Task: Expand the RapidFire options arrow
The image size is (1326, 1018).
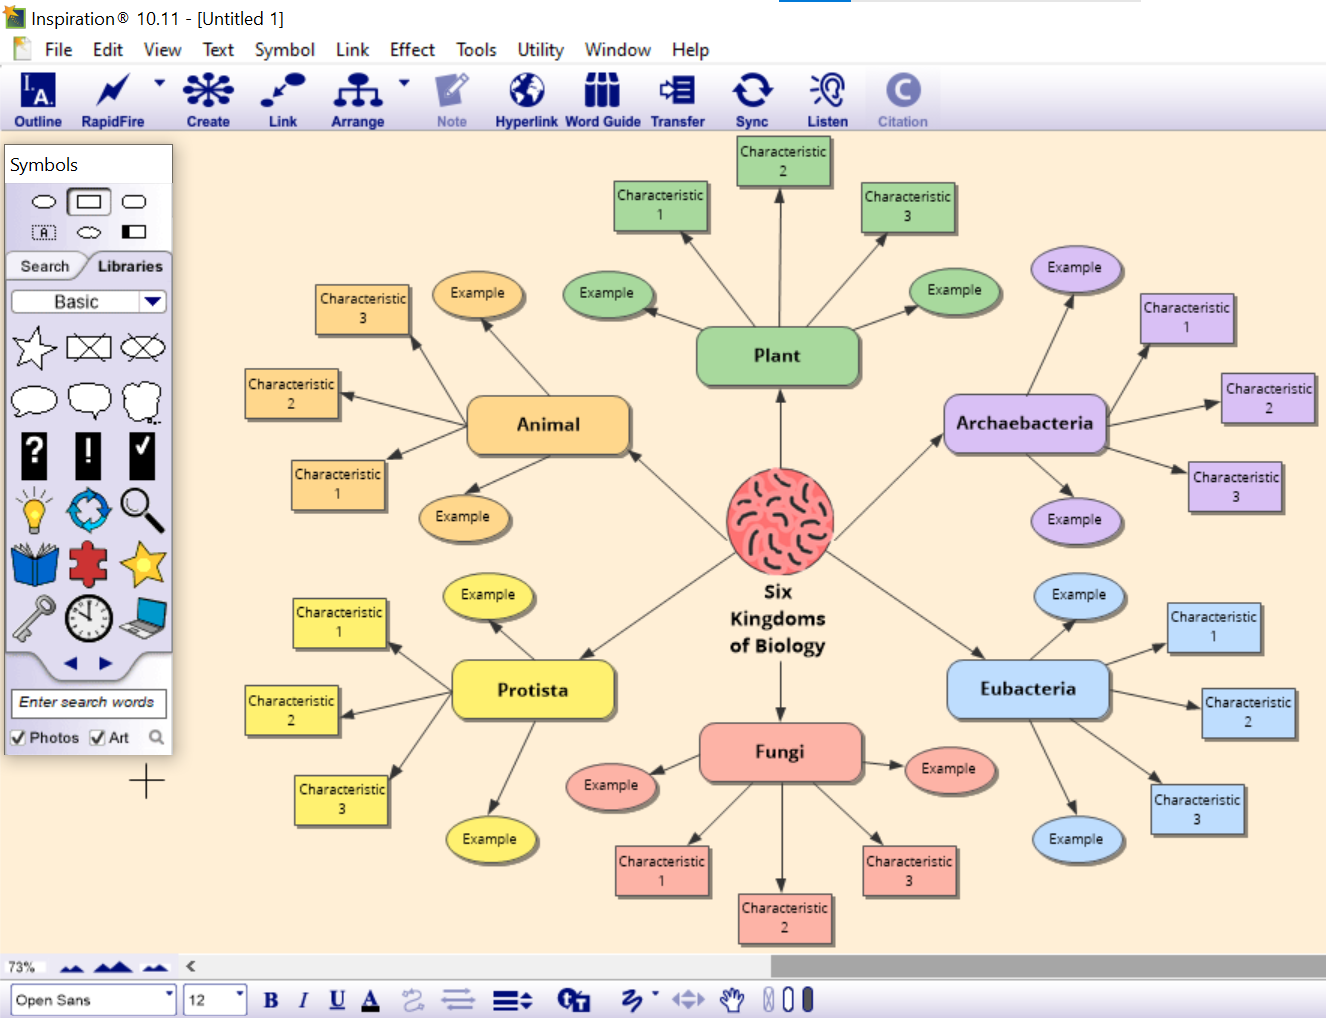Action: [x=159, y=83]
